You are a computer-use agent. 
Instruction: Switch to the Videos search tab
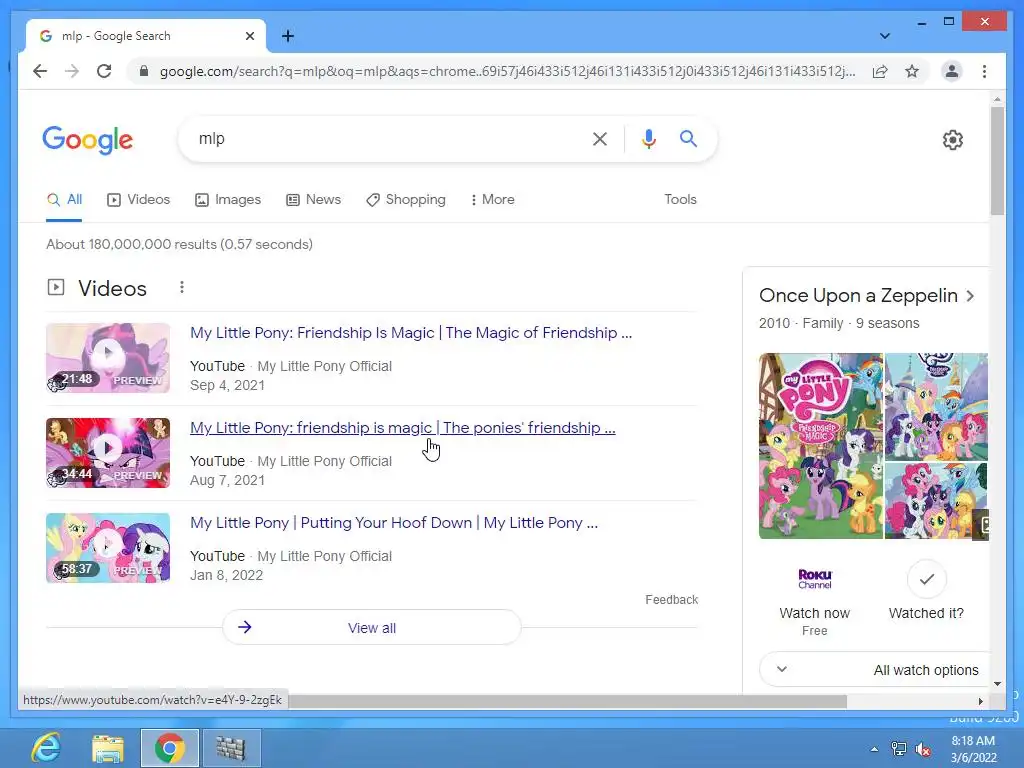click(x=138, y=200)
